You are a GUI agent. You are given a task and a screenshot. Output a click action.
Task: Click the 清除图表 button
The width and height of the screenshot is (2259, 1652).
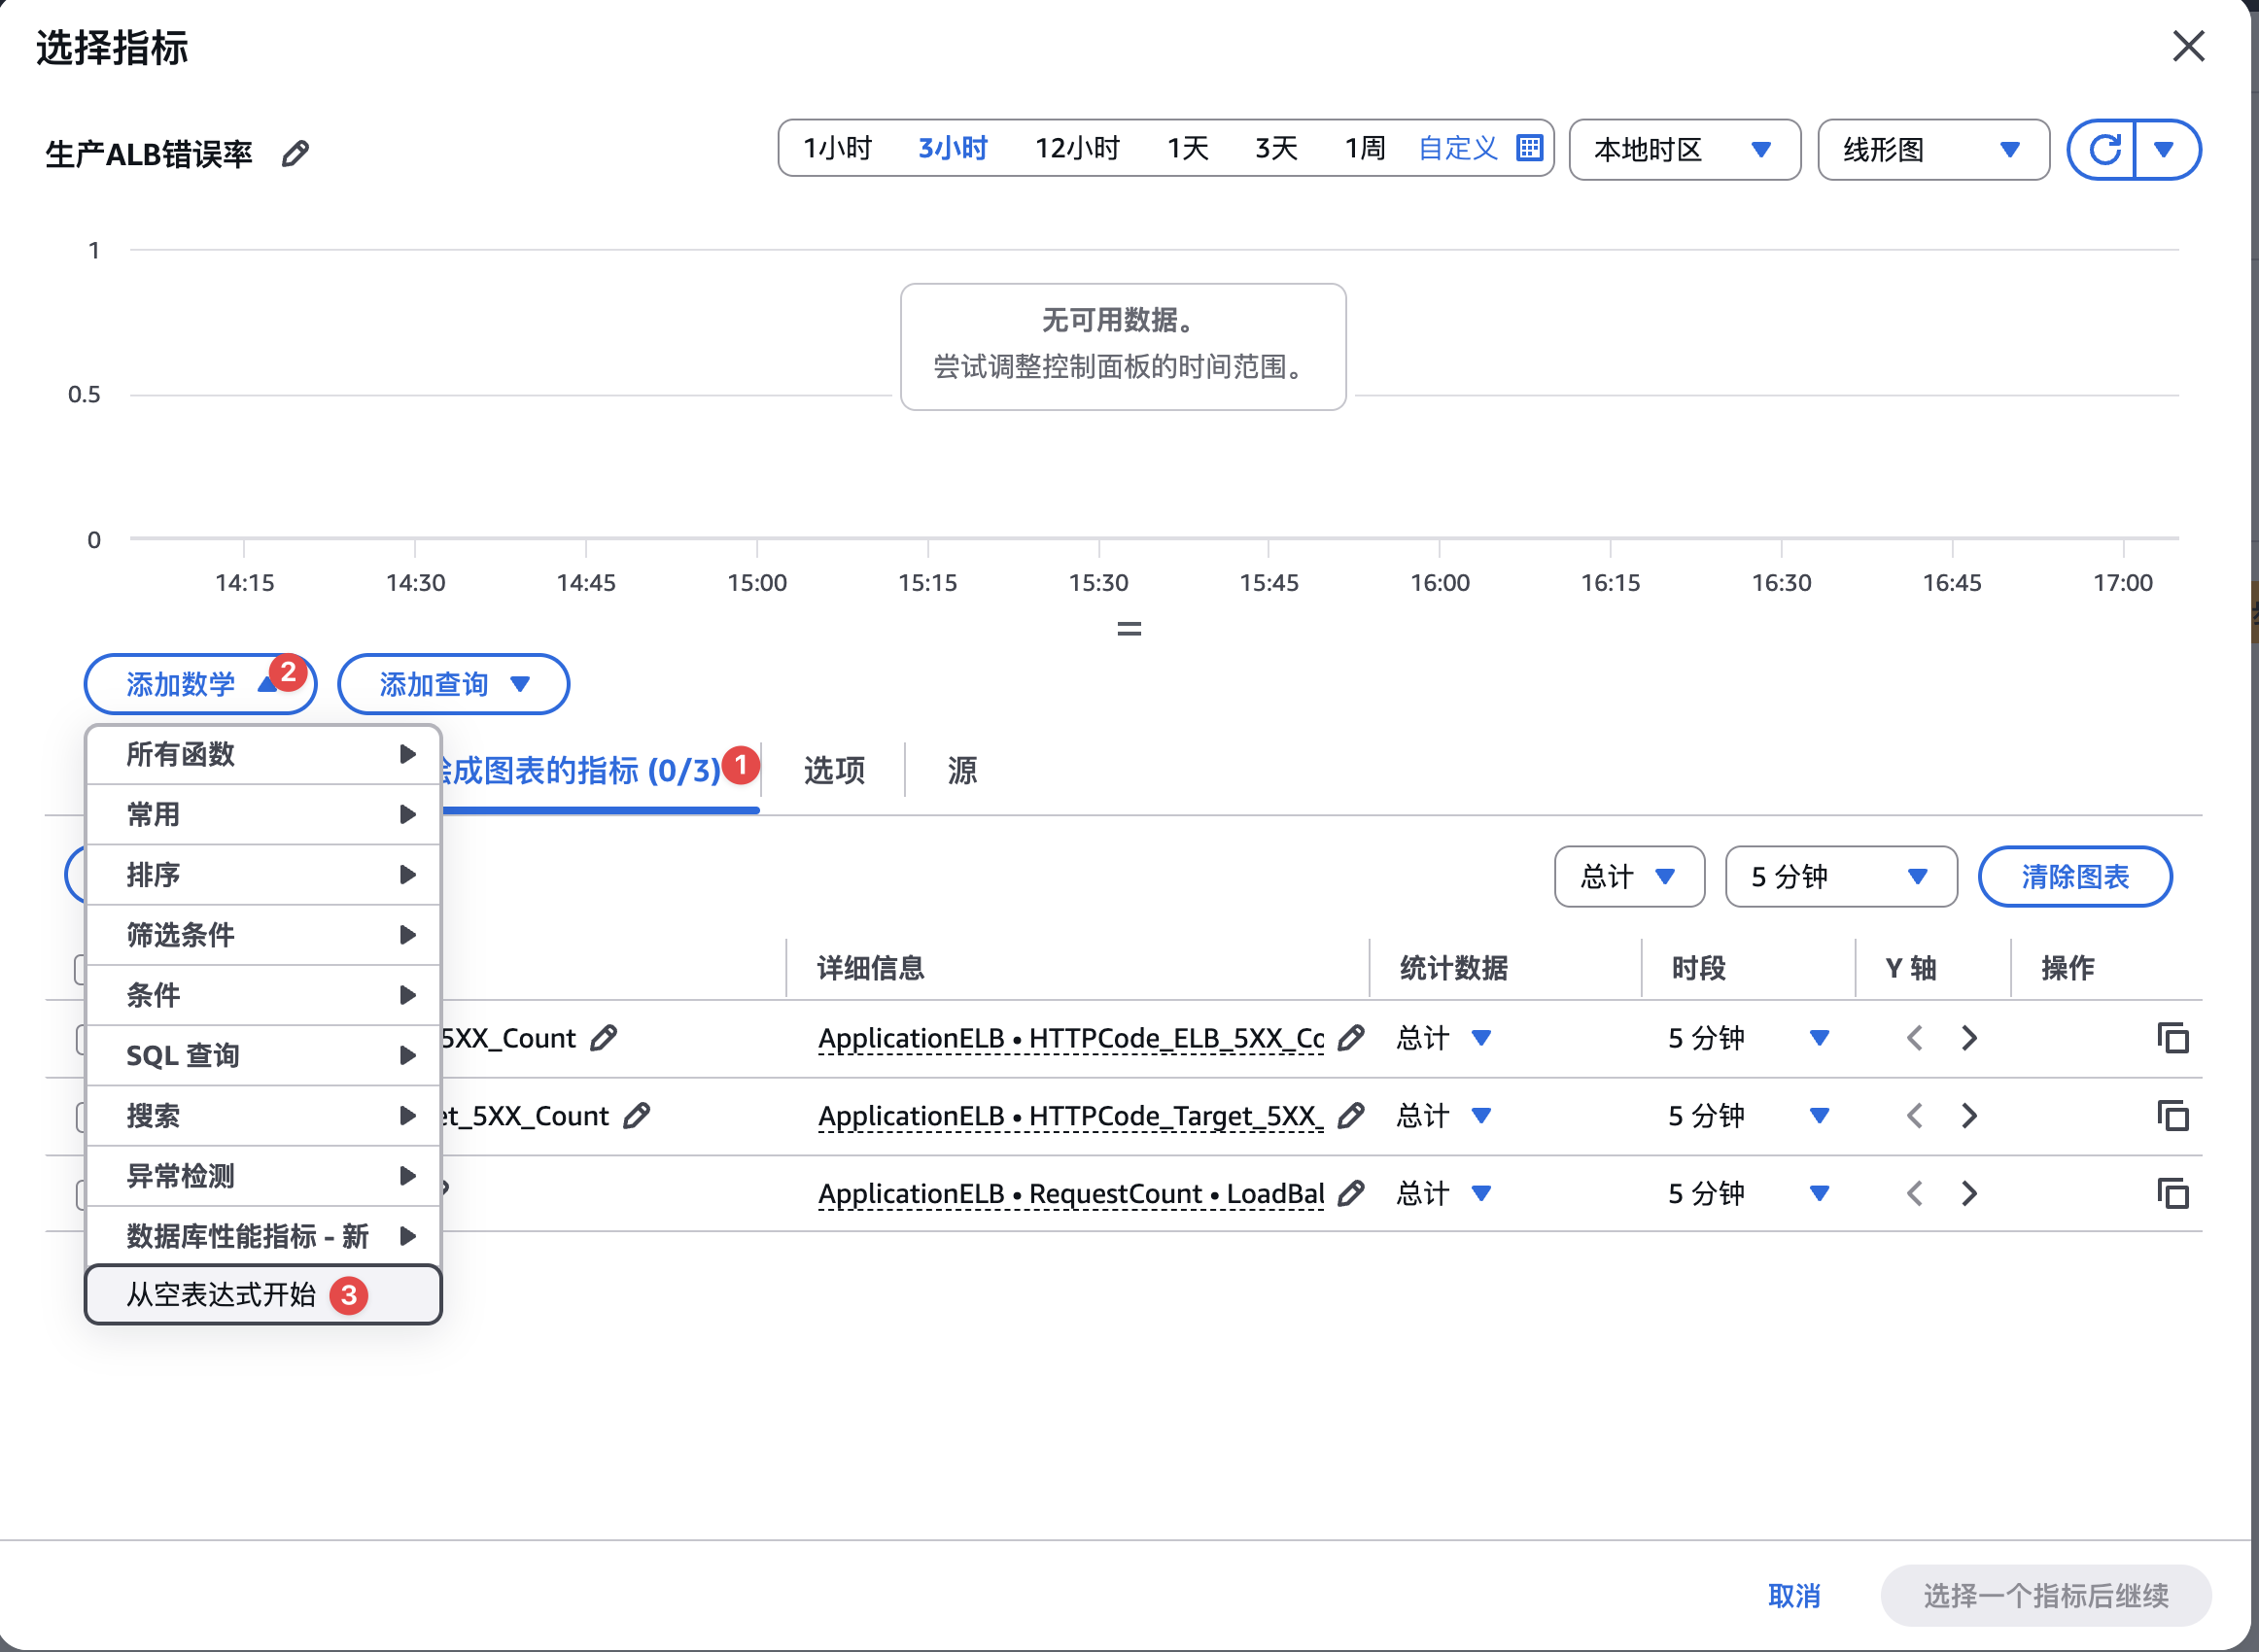[2074, 877]
